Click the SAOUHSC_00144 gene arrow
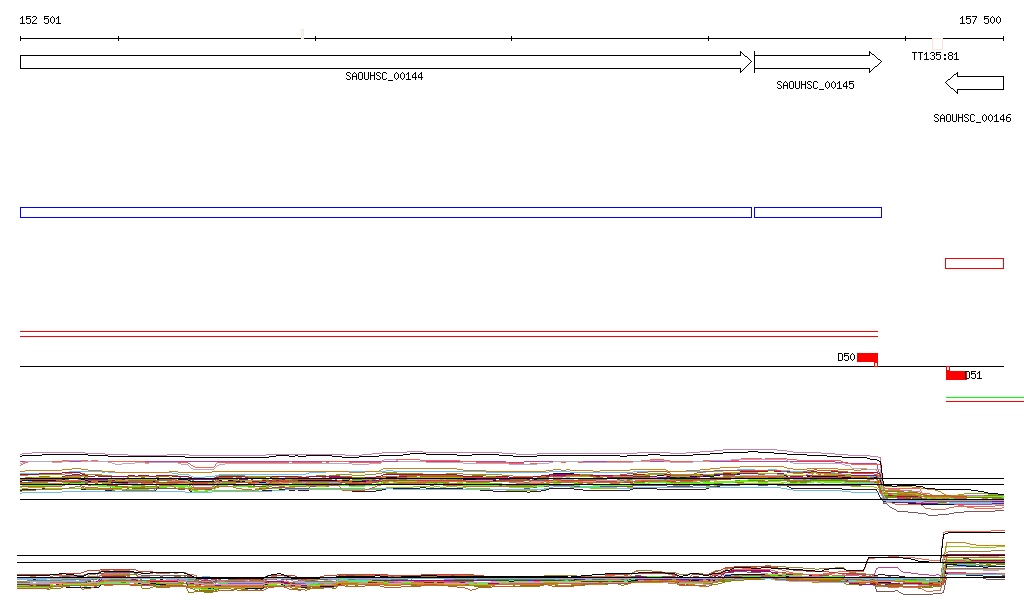 tap(385, 62)
